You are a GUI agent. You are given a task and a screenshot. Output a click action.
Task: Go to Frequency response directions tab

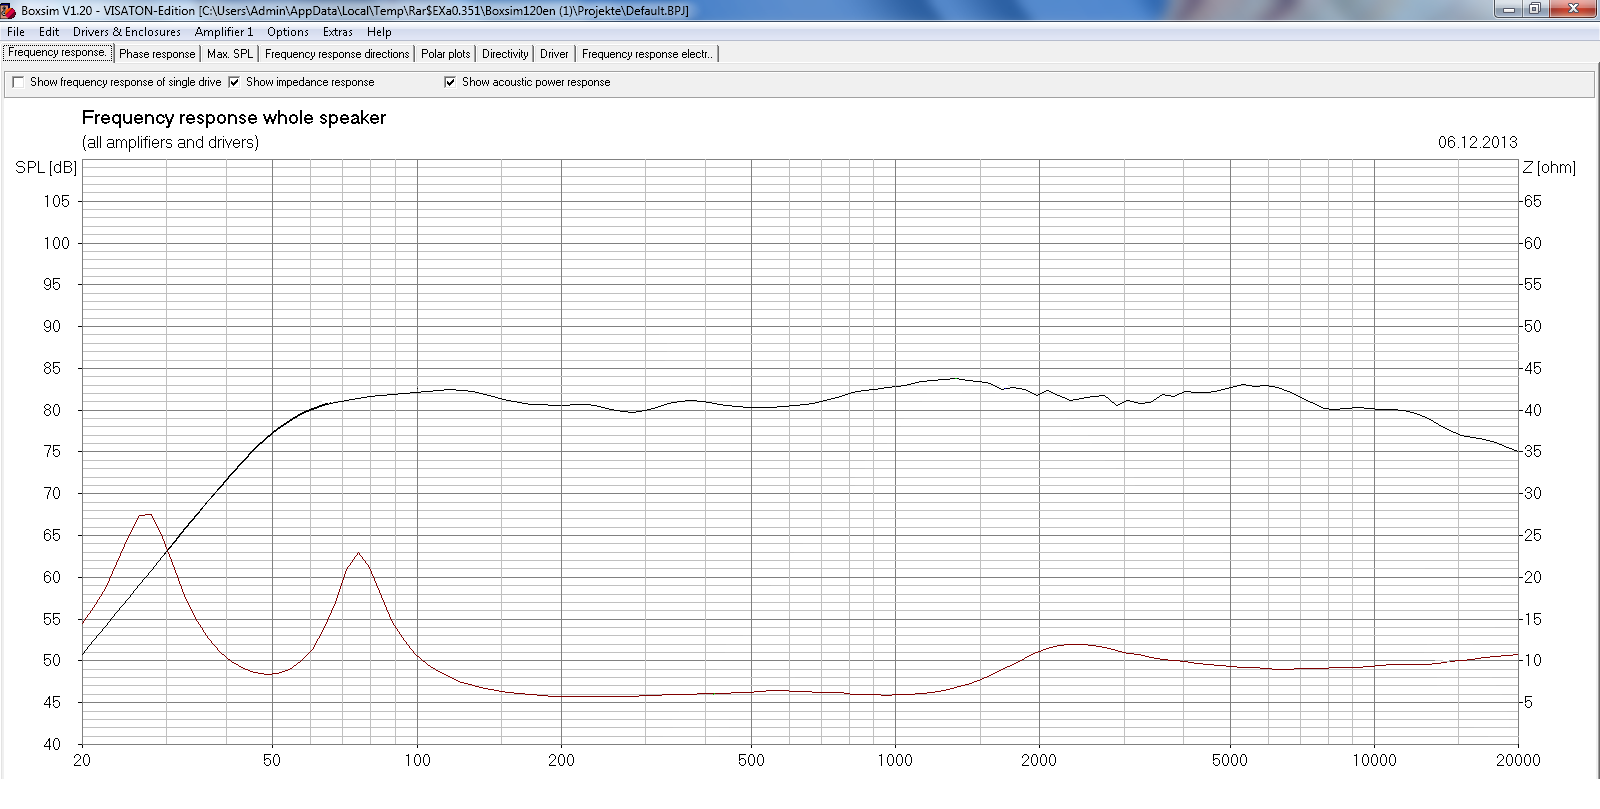337,54
